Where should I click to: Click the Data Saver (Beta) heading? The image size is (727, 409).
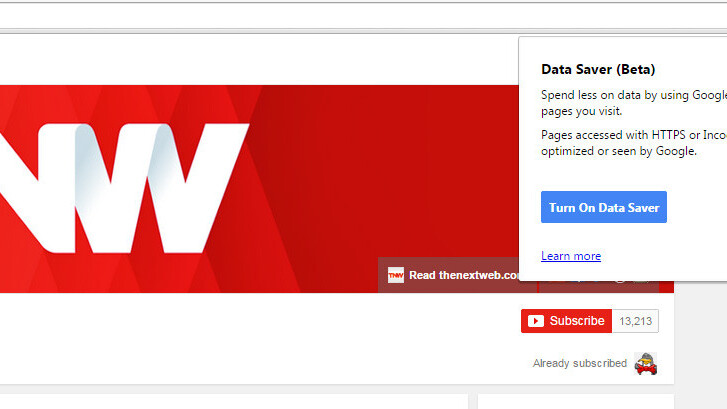click(598, 70)
